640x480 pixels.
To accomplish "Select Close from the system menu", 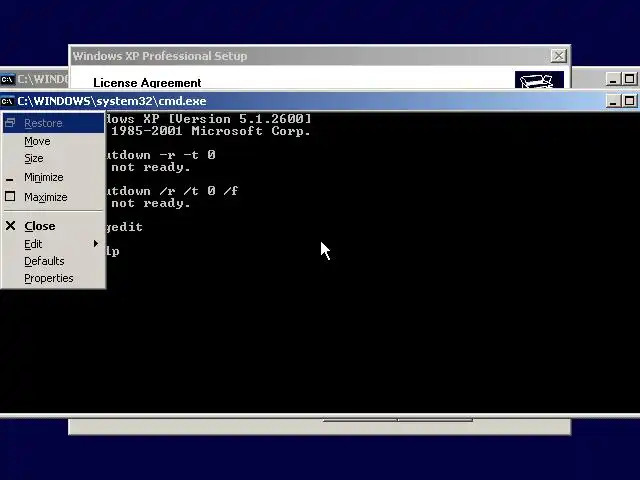I will (53, 226).
